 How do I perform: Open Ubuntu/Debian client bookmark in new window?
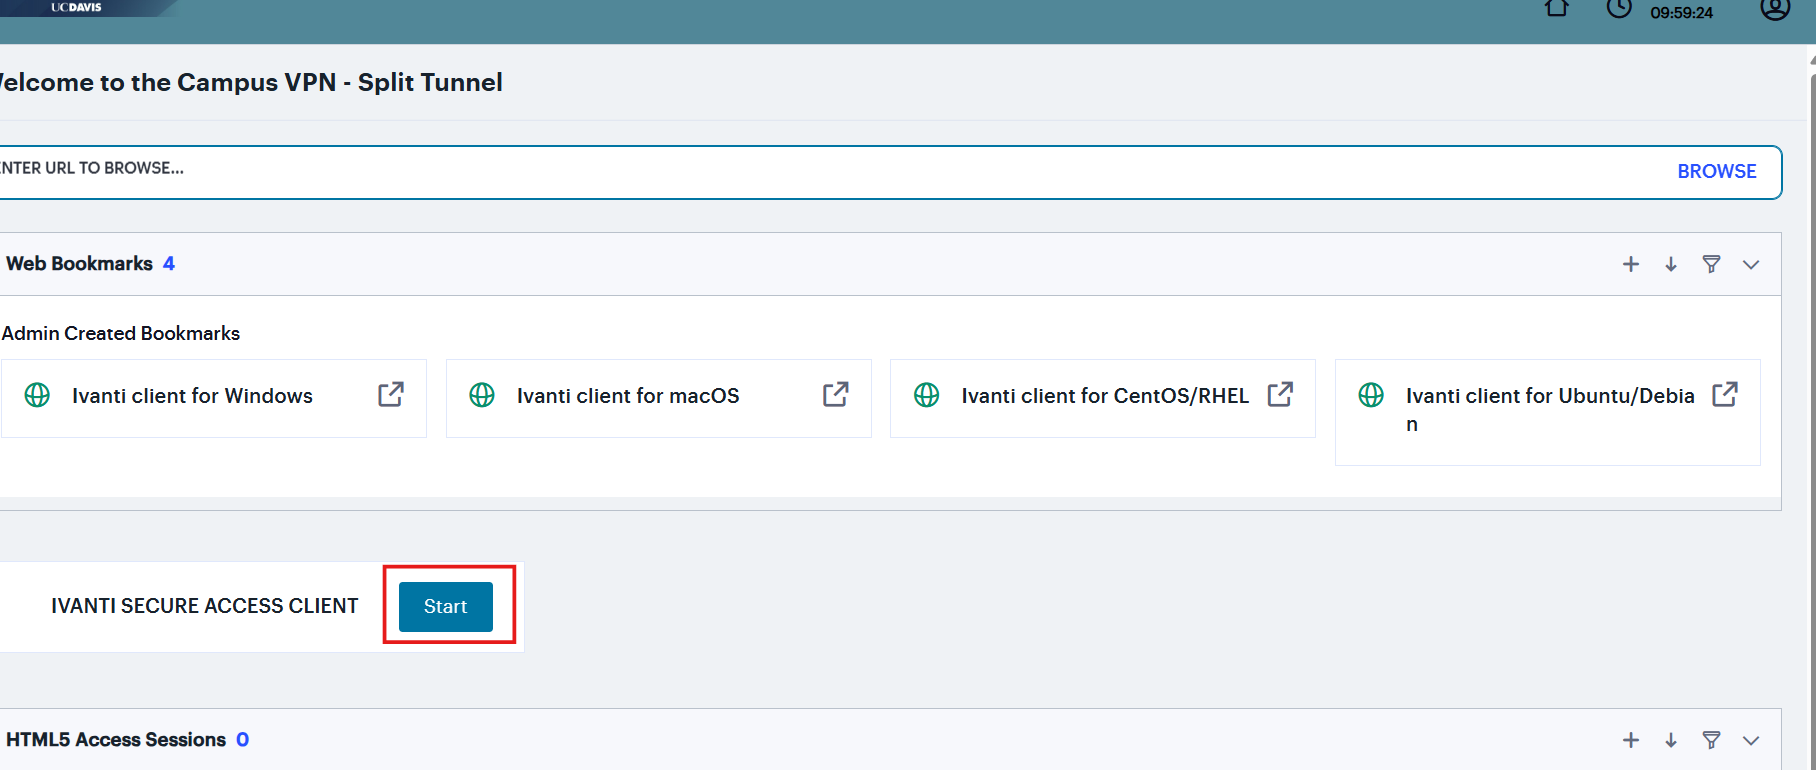pos(1725,395)
